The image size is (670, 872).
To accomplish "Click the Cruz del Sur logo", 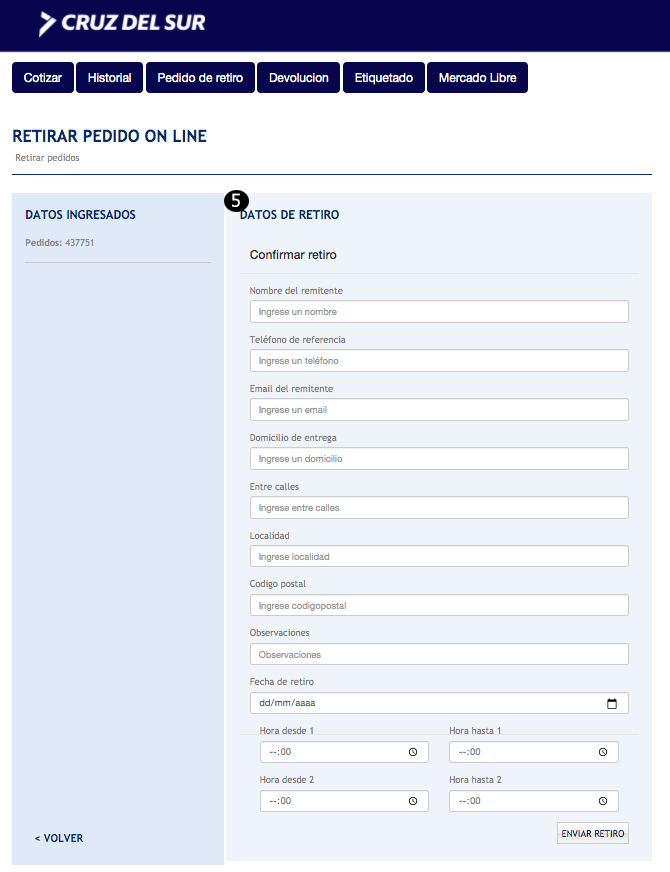I will [x=122, y=22].
